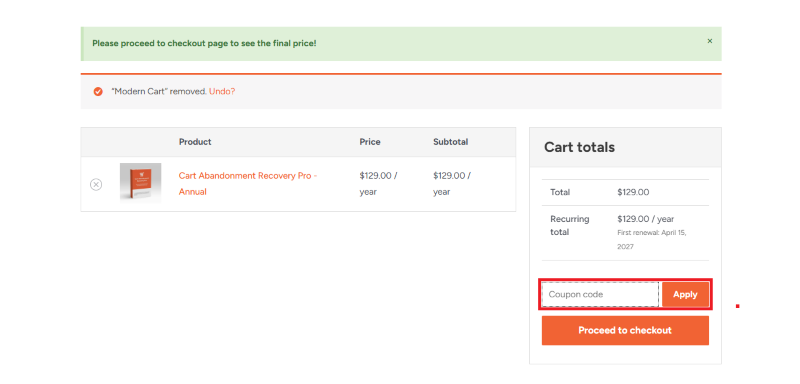The width and height of the screenshot is (800, 384).
Task: Open Cart Abandonment Recovery Pro - Annual link
Action: [248, 184]
